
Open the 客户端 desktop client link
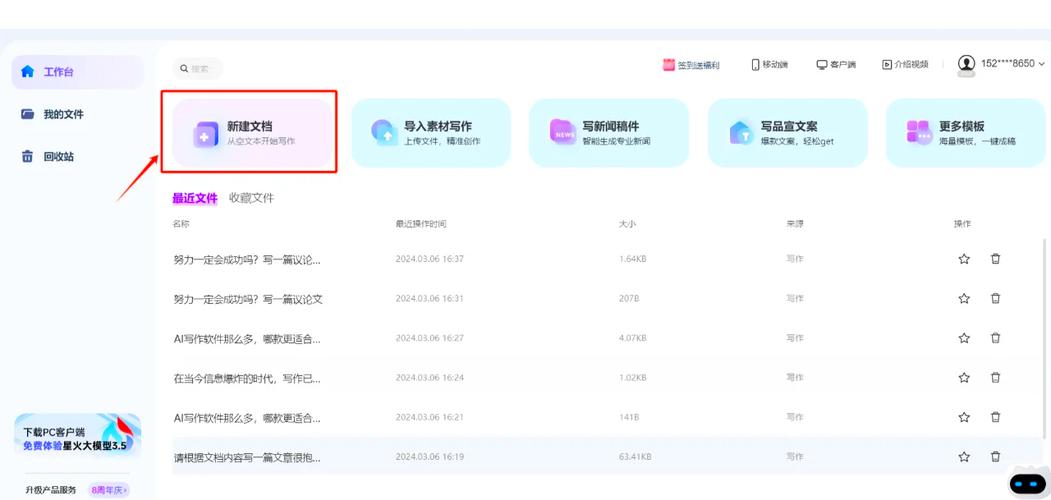point(836,64)
